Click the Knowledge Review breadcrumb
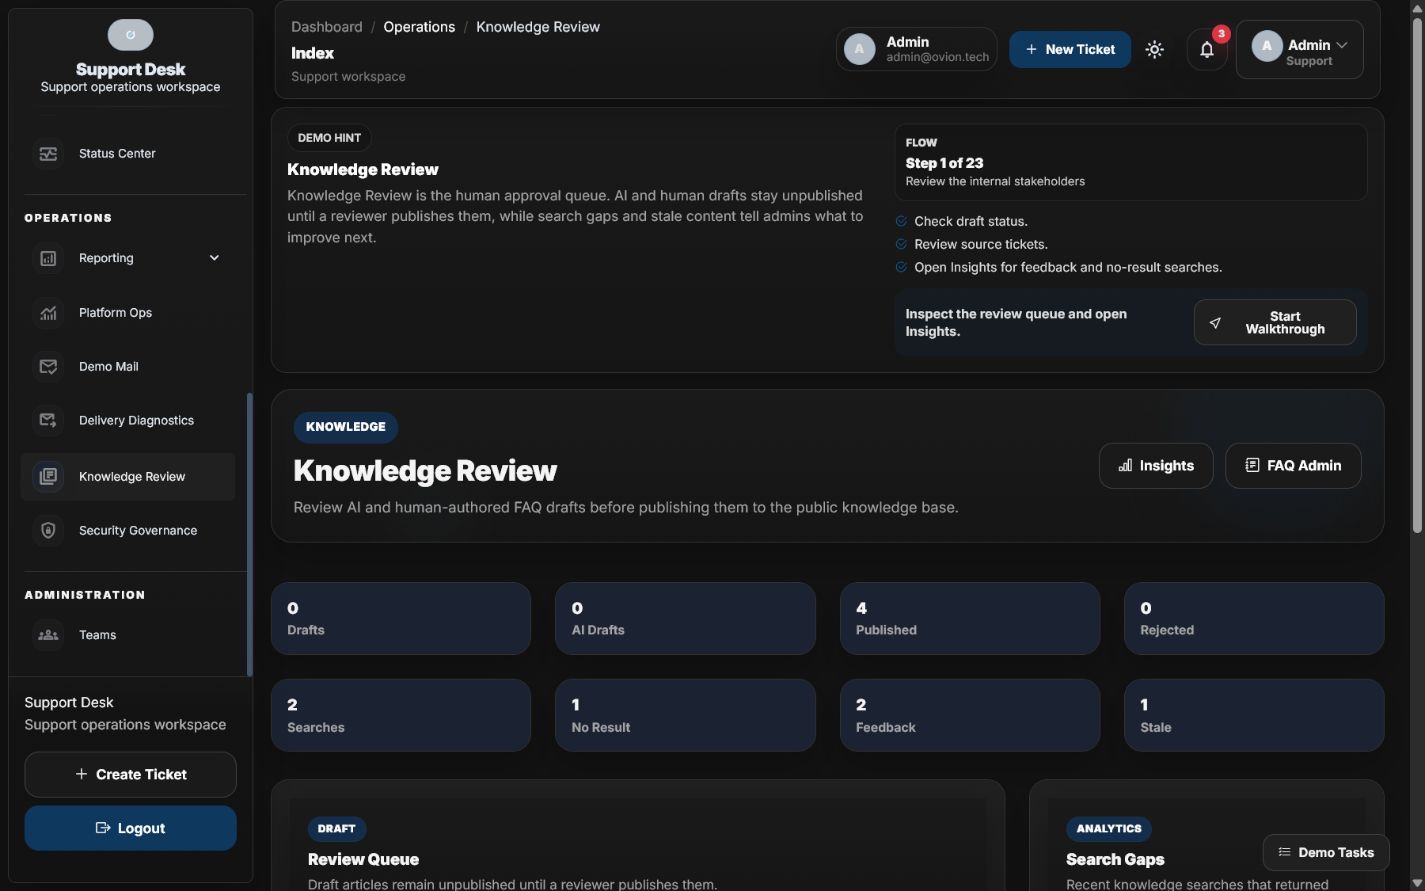The width and height of the screenshot is (1425, 891). click(x=538, y=27)
